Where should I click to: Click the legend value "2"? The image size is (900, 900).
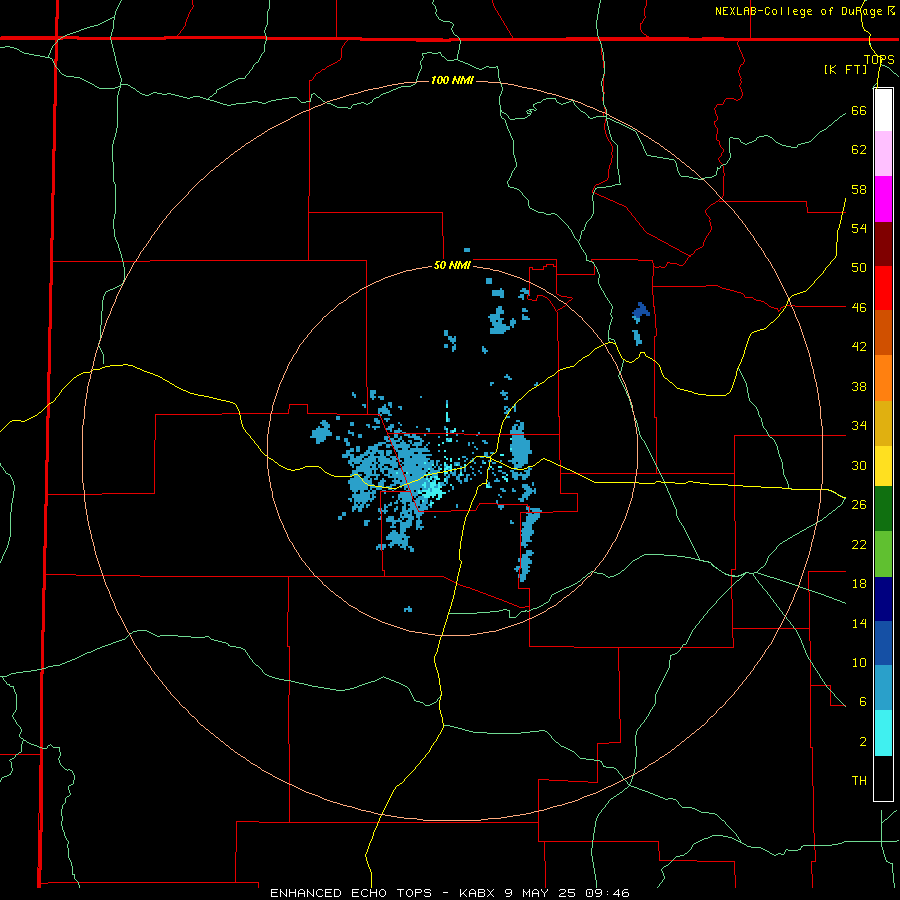(863, 742)
